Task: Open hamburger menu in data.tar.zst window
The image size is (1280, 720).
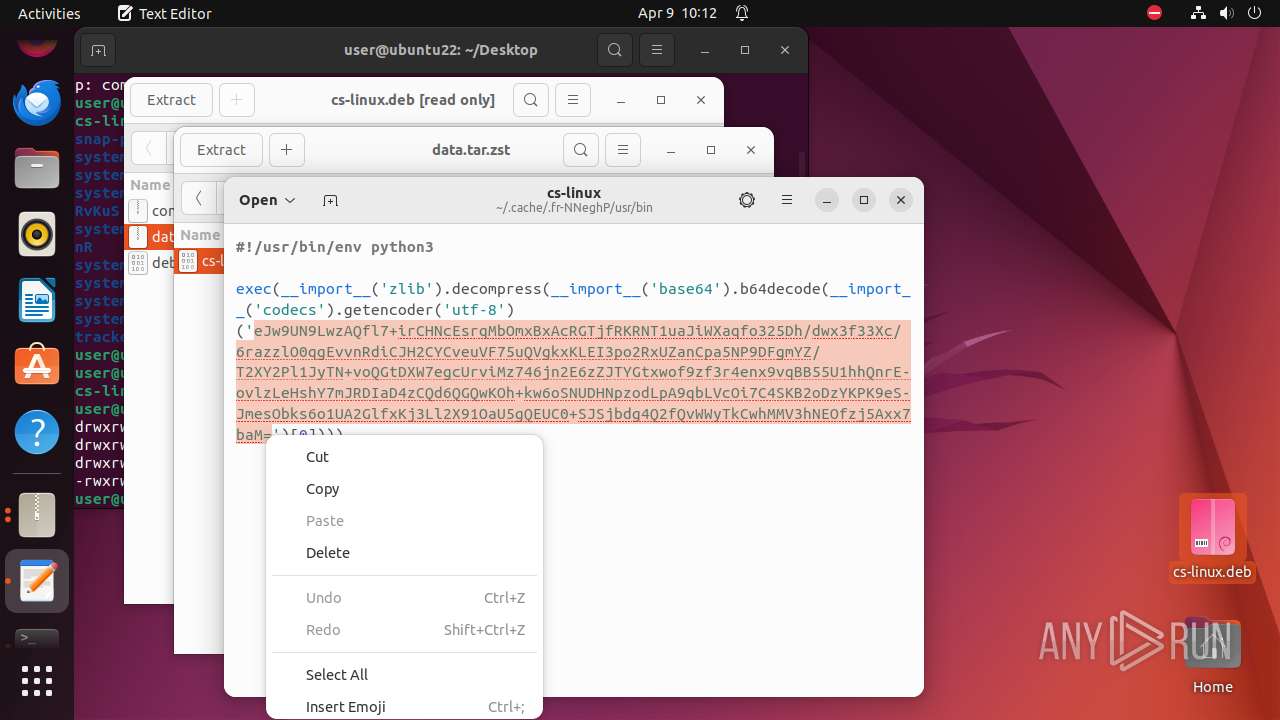Action: pos(622,150)
